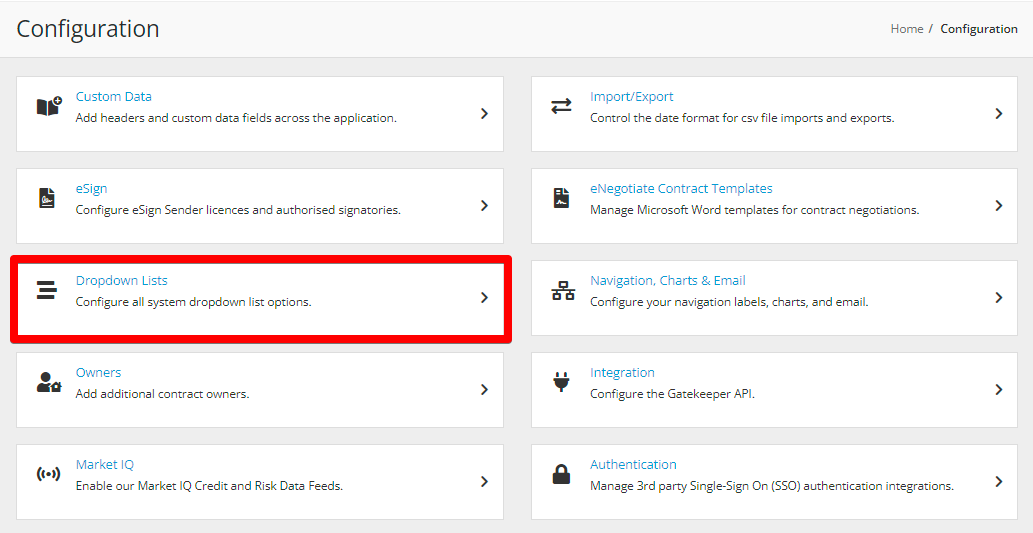1033x533 pixels.
Task: Click the Market IQ signal icon
Action: coord(48,474)
